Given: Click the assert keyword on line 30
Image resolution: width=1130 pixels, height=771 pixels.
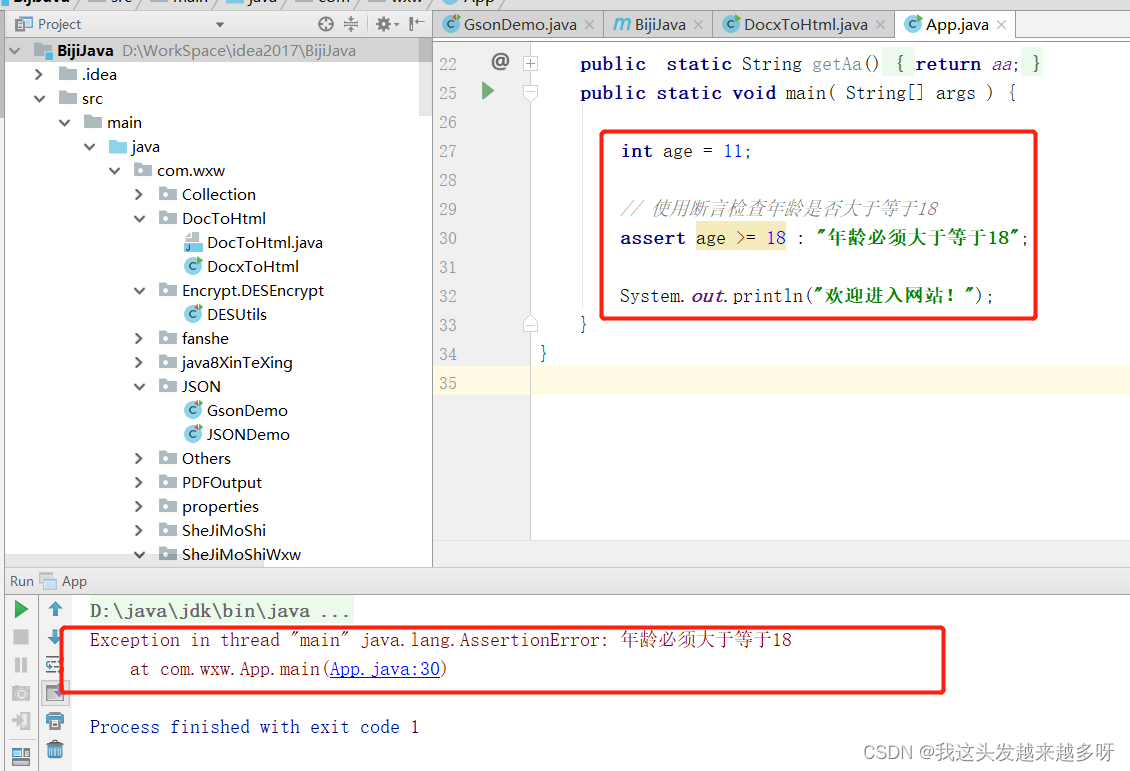Looking at the screenshot, I should click(x=653, y=238).
